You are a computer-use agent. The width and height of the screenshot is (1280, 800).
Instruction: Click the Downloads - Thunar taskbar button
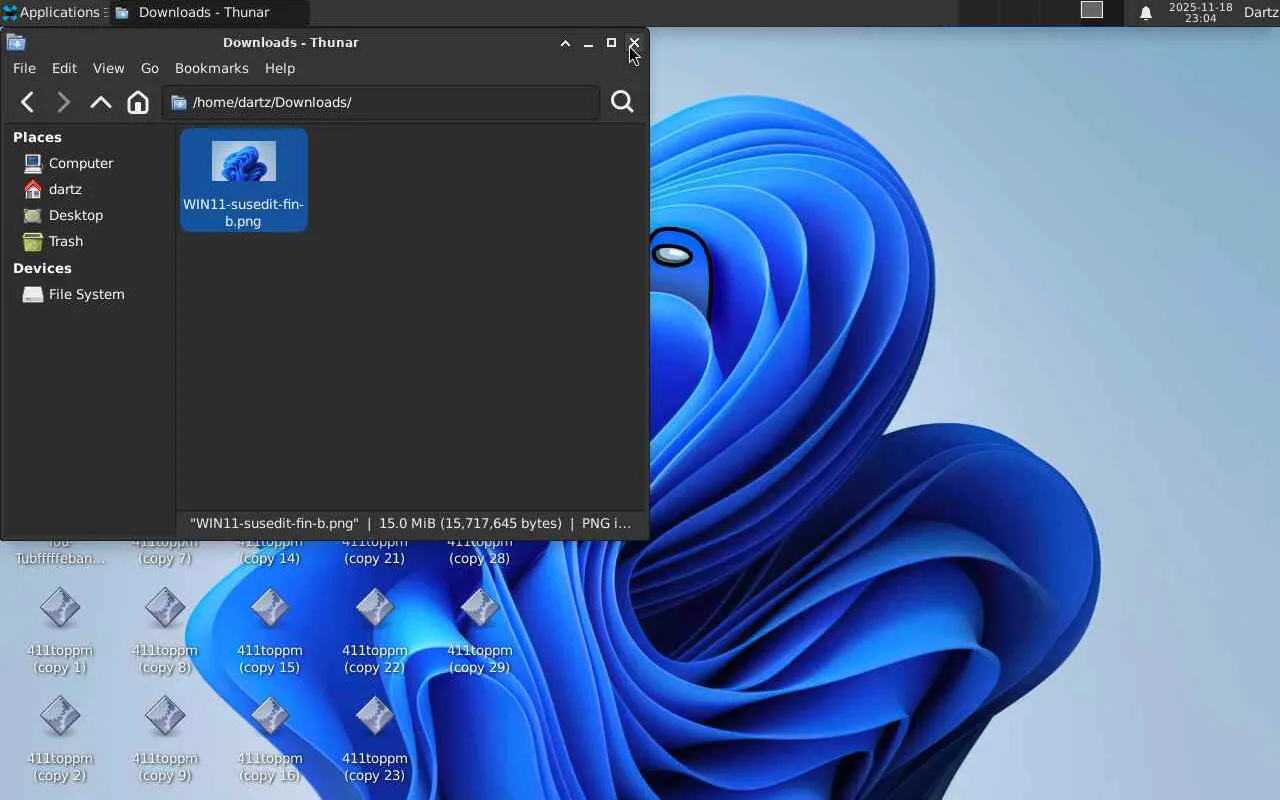(x=208, y=13)
